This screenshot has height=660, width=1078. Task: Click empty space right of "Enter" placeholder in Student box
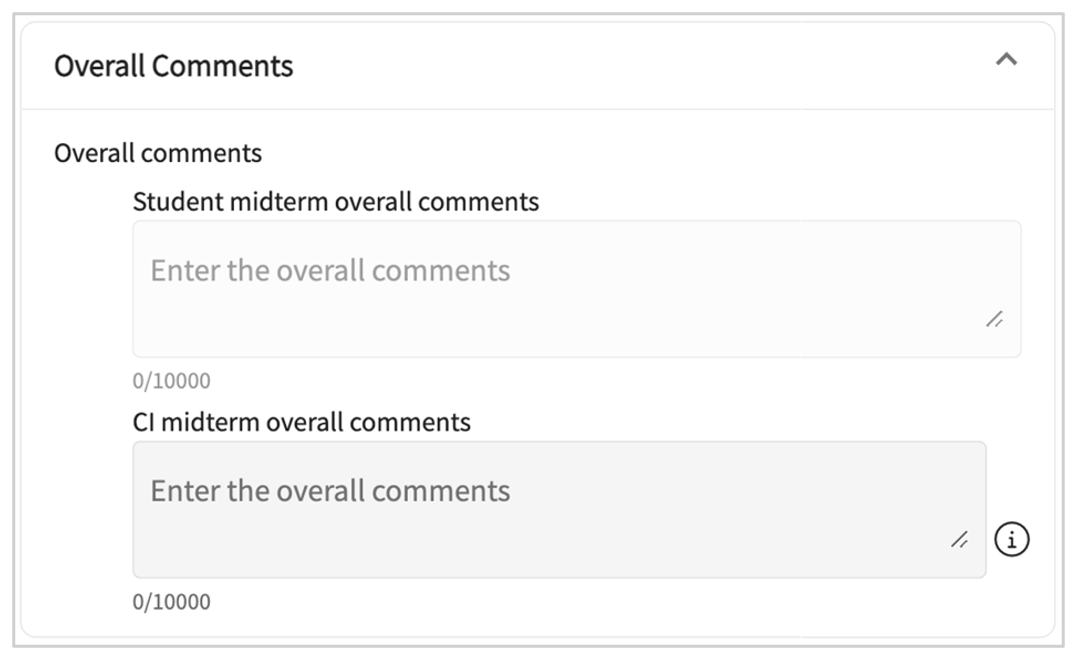tap(750, 271)
